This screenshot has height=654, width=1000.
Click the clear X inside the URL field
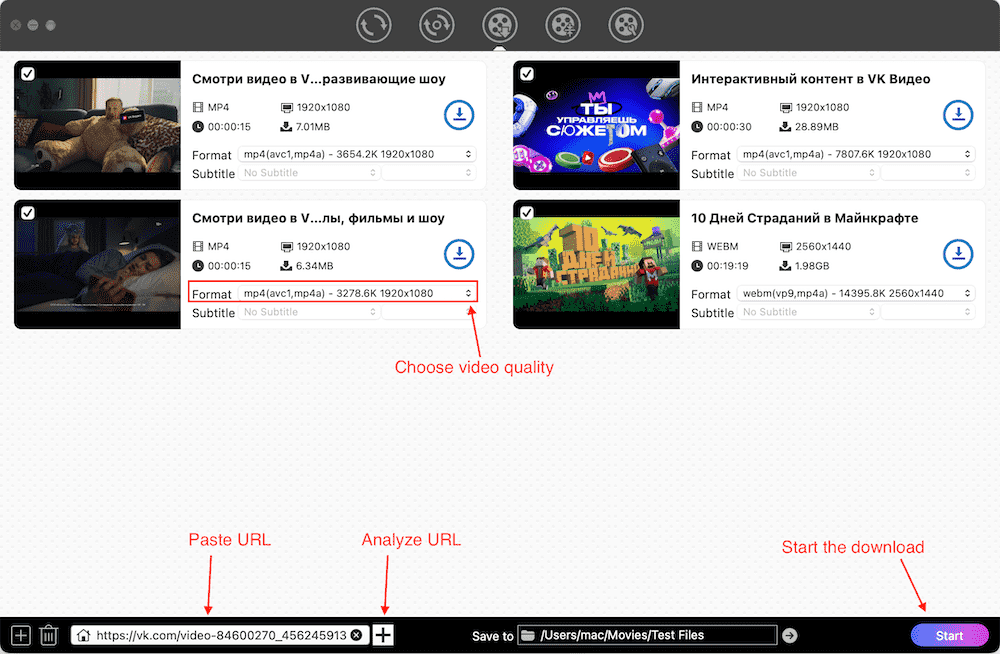click(357, 634)
